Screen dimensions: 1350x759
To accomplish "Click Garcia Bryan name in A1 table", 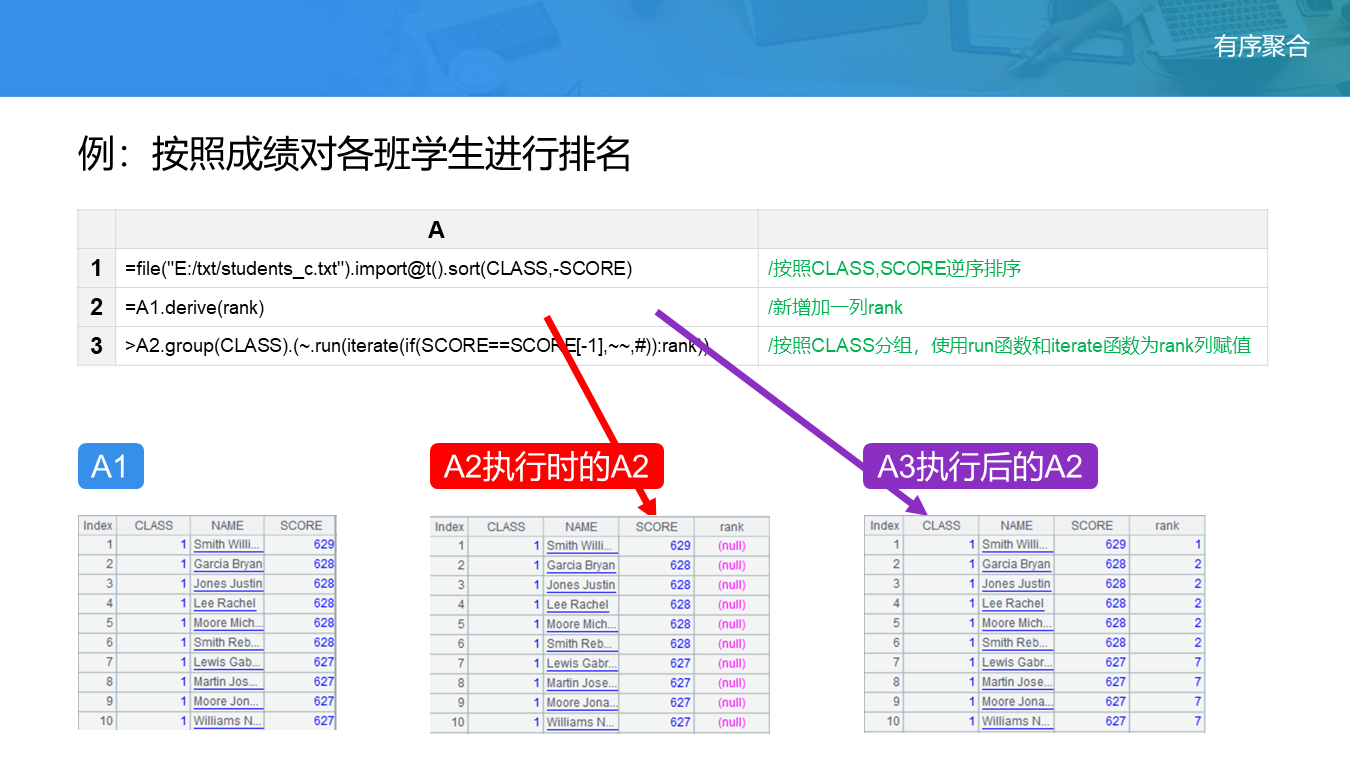I will 228,564.
